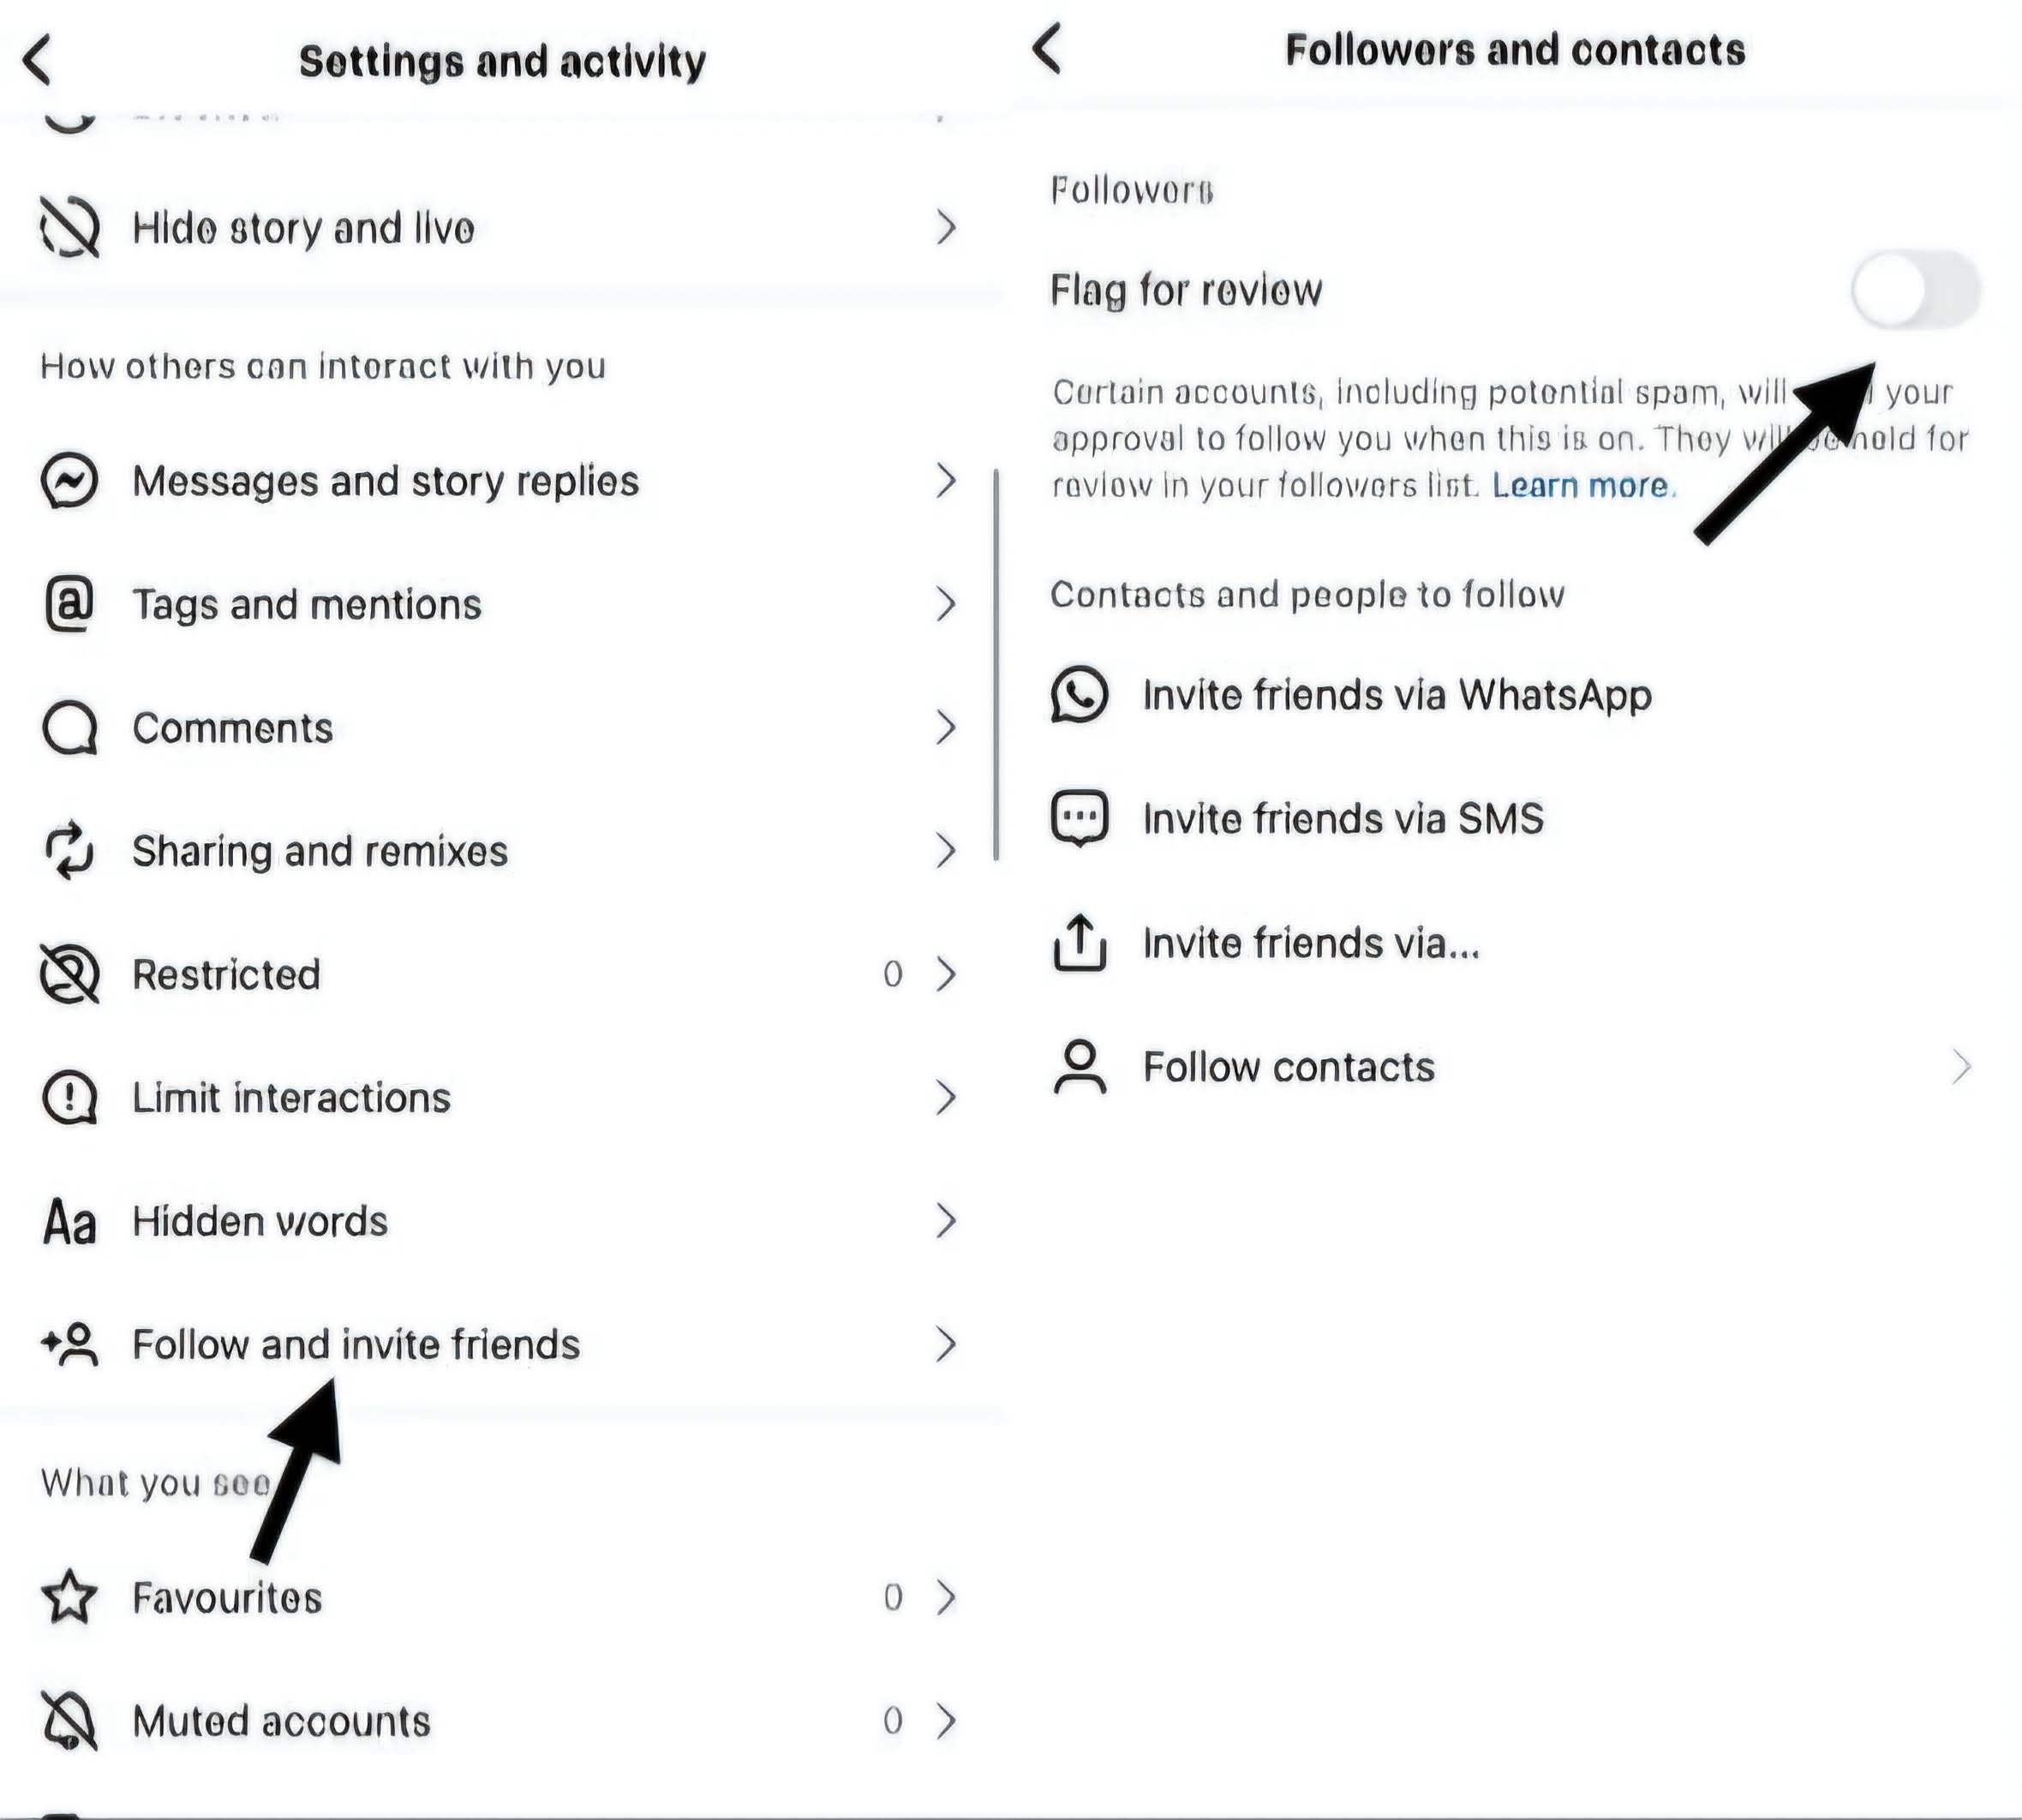The width and height of the screenshot is (2022, 1820).
Task: Tap the Muted accounts bell icon
Action: (69, 1720)
